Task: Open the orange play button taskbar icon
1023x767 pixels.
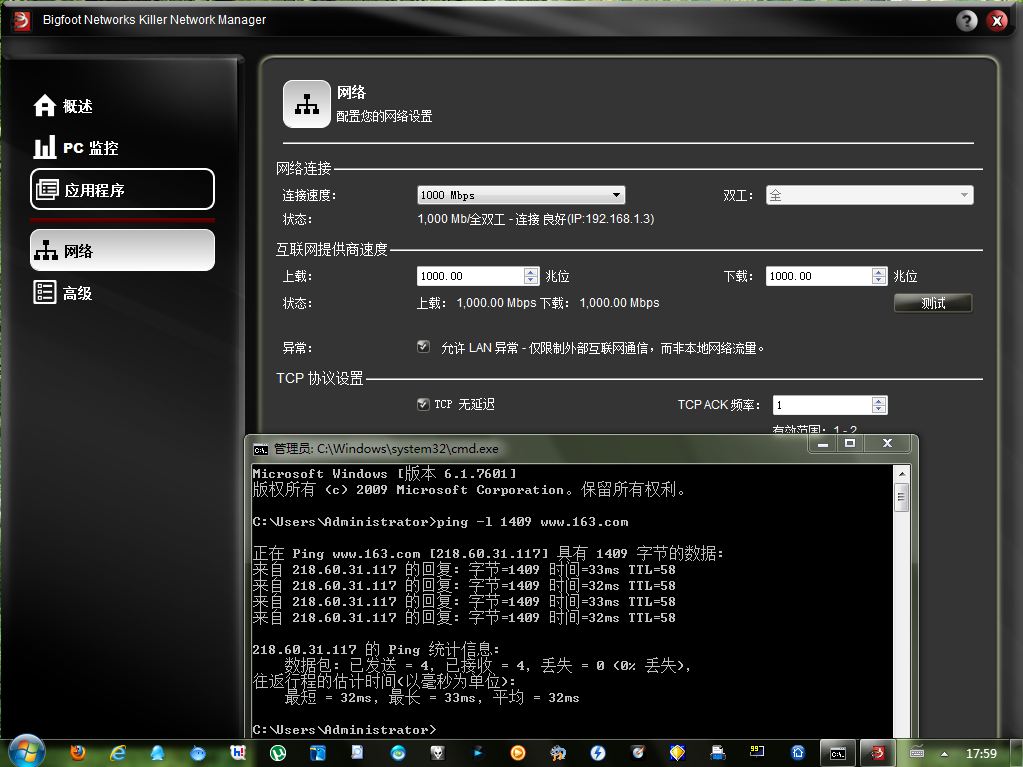Action: (x=518, y=753)
